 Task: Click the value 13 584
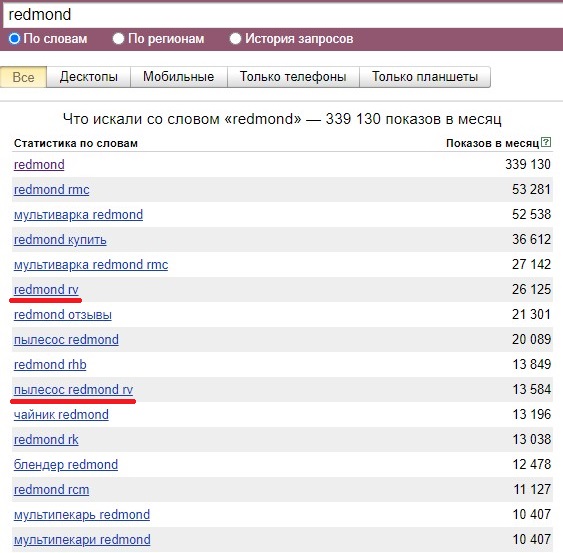(x=532, y=390)
